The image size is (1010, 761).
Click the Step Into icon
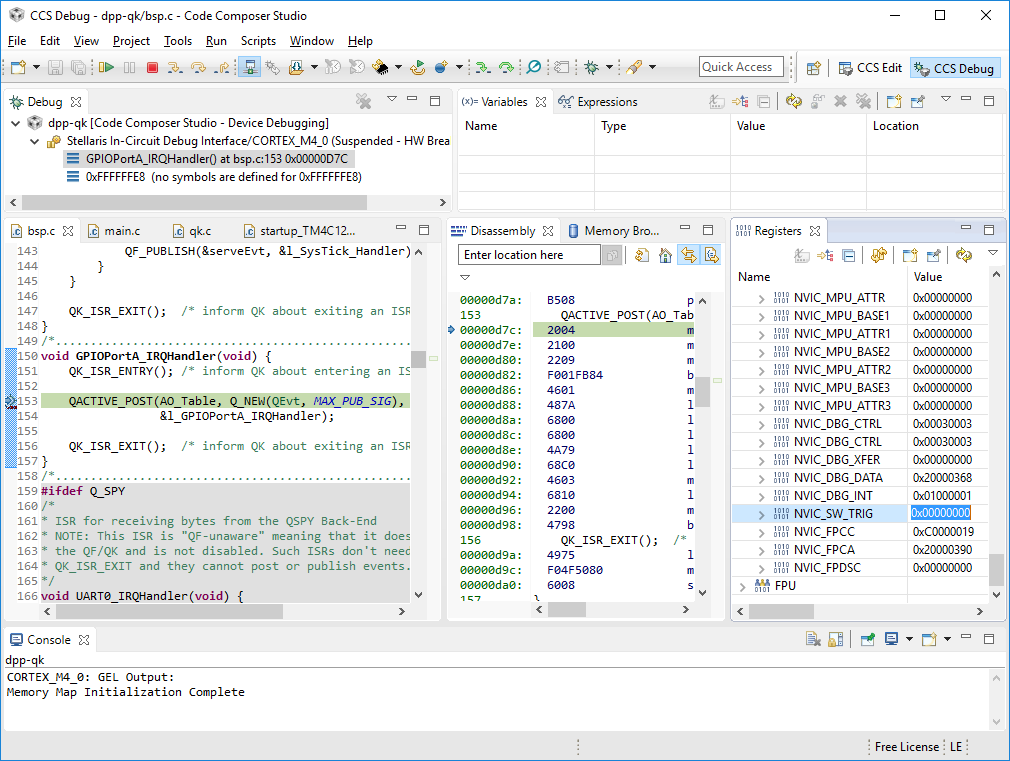175,68
